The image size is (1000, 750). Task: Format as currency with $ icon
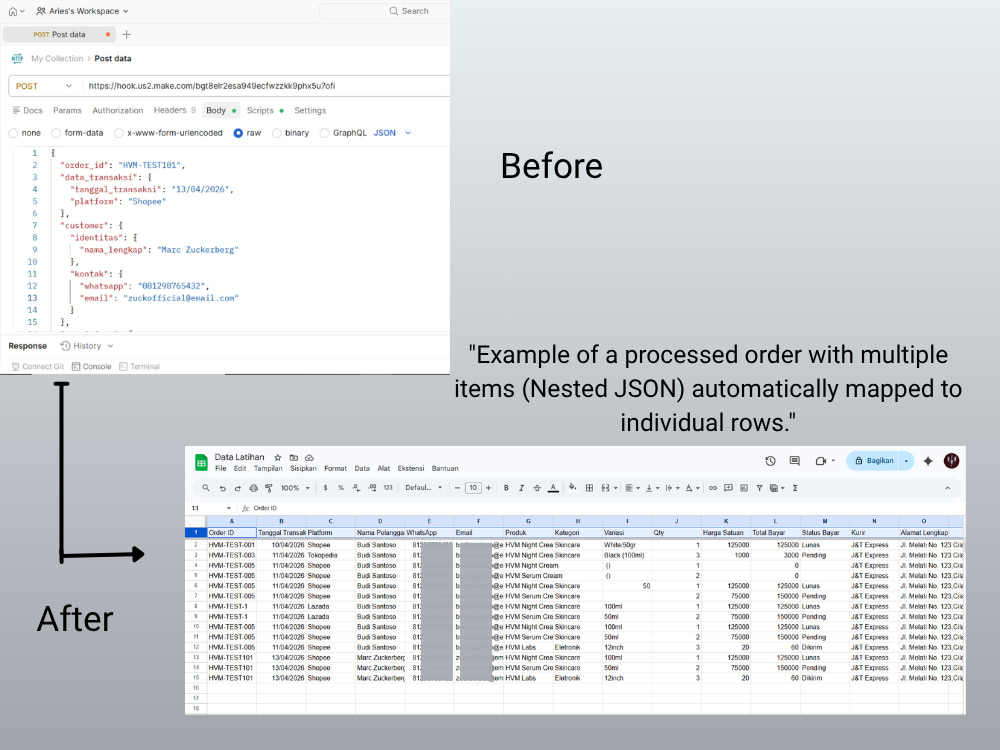click(325, 489)
